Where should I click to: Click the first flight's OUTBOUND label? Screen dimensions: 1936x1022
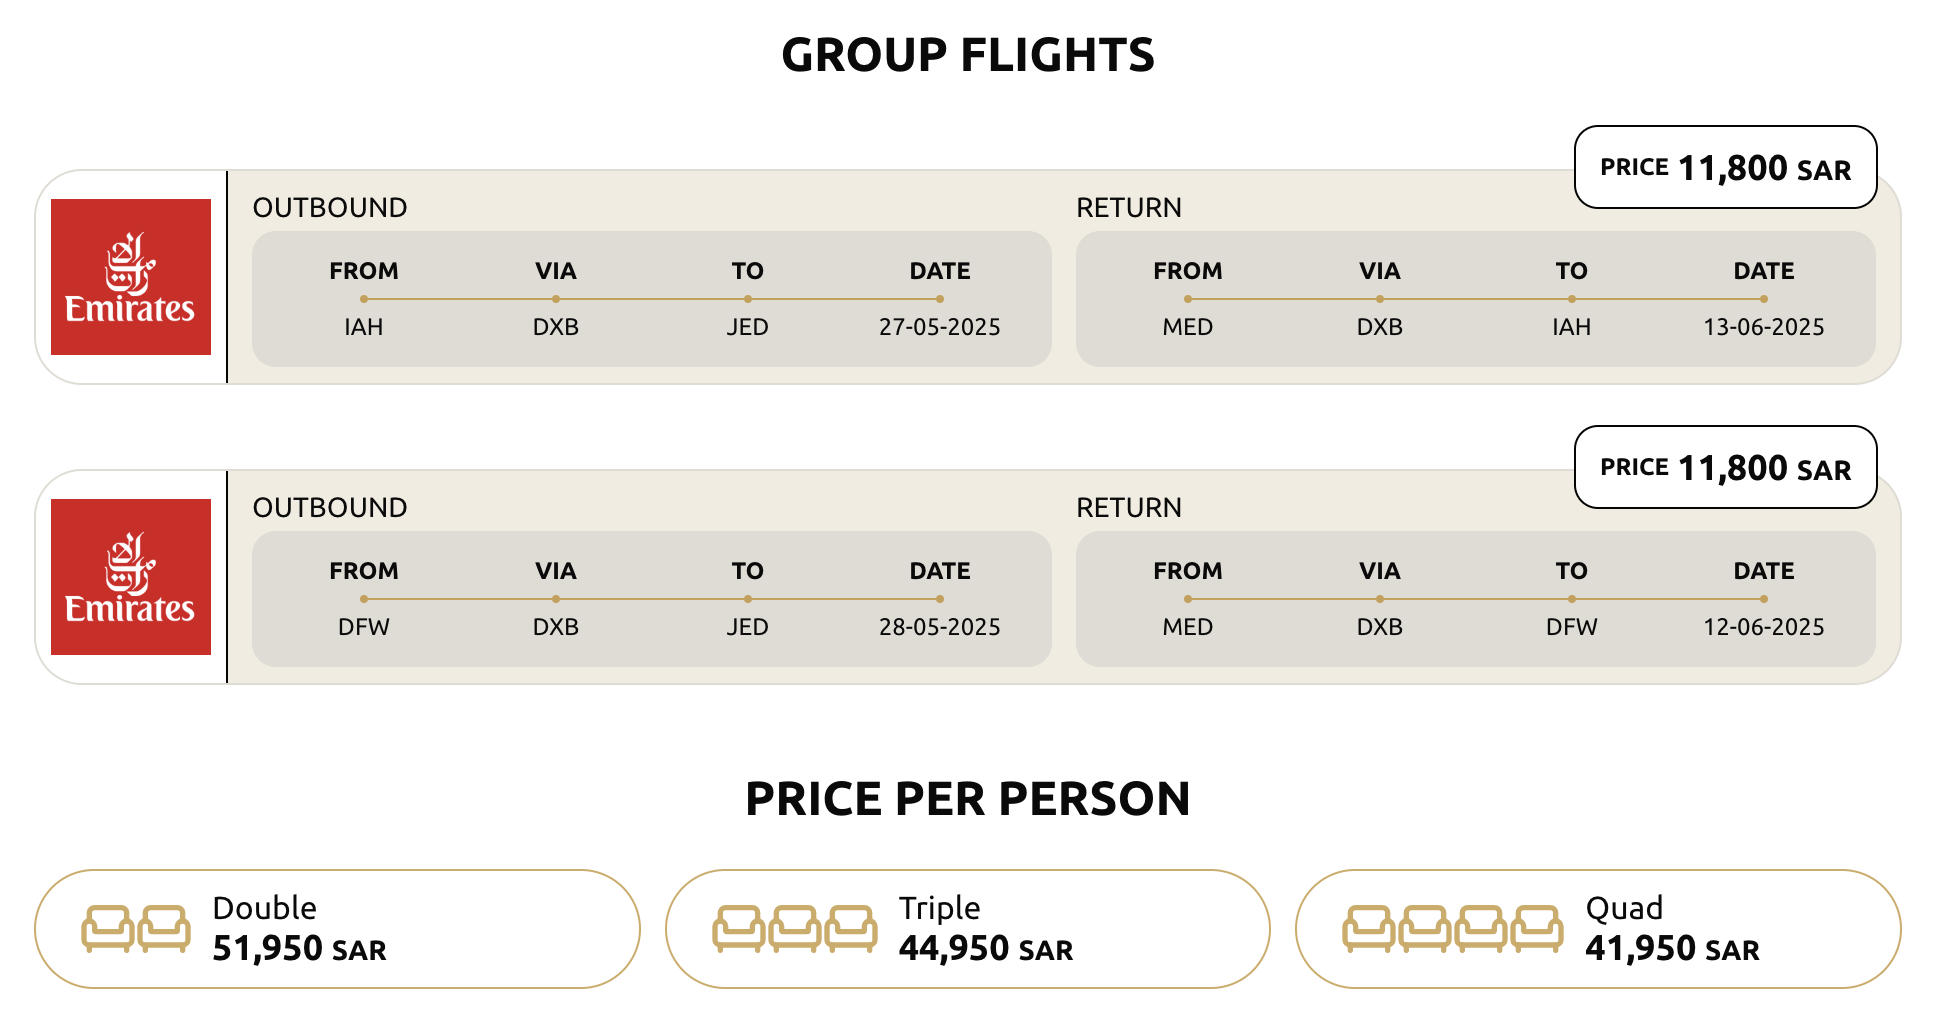click(330, 208)
